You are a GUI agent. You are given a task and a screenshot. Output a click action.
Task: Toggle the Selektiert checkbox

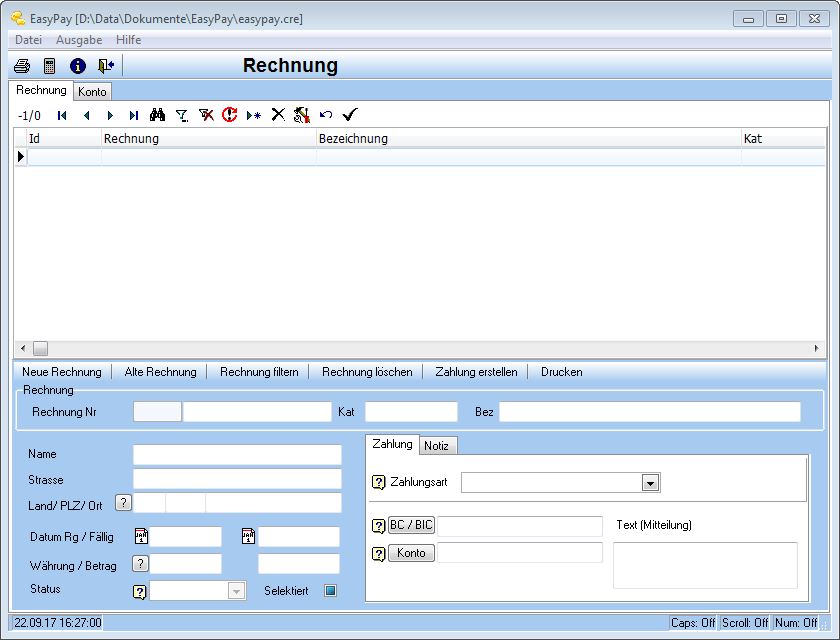click(x=330, y=590)
